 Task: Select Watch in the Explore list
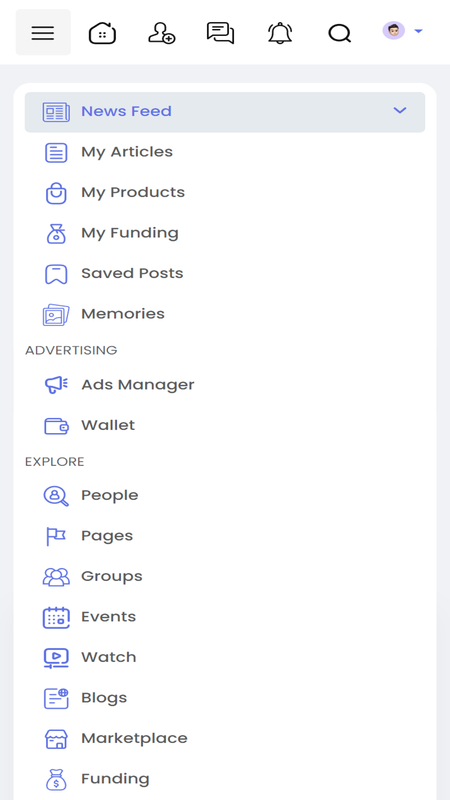(225, 657)
